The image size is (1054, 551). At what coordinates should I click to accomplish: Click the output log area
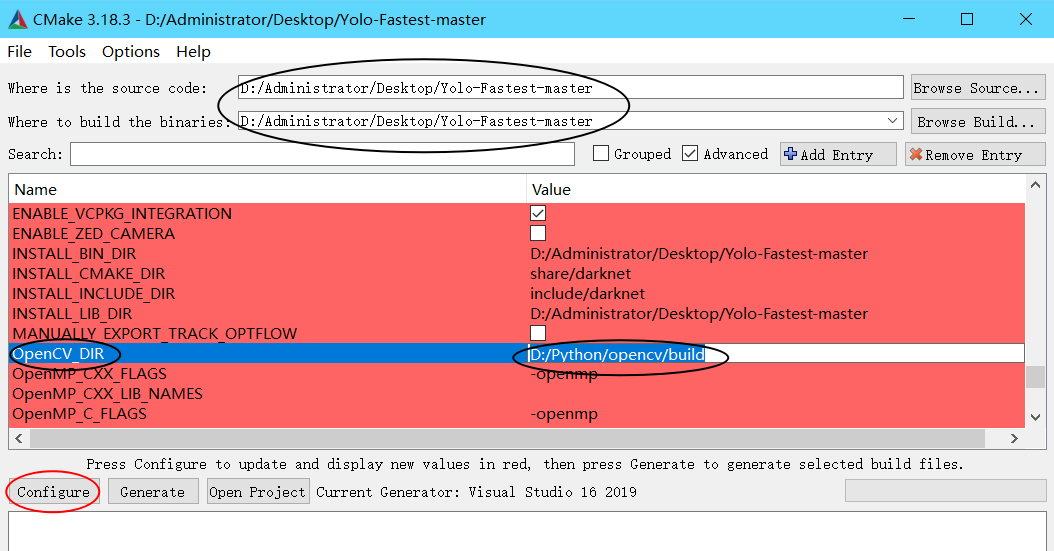527,532
